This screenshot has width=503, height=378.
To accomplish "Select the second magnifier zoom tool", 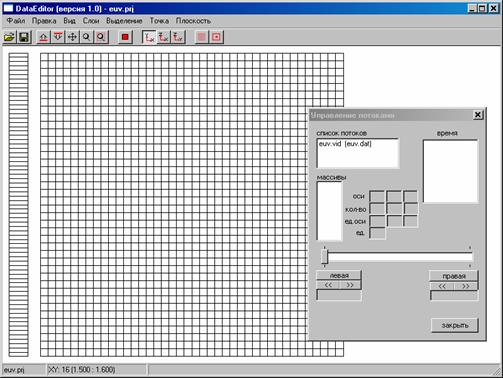I will [101, 37].
